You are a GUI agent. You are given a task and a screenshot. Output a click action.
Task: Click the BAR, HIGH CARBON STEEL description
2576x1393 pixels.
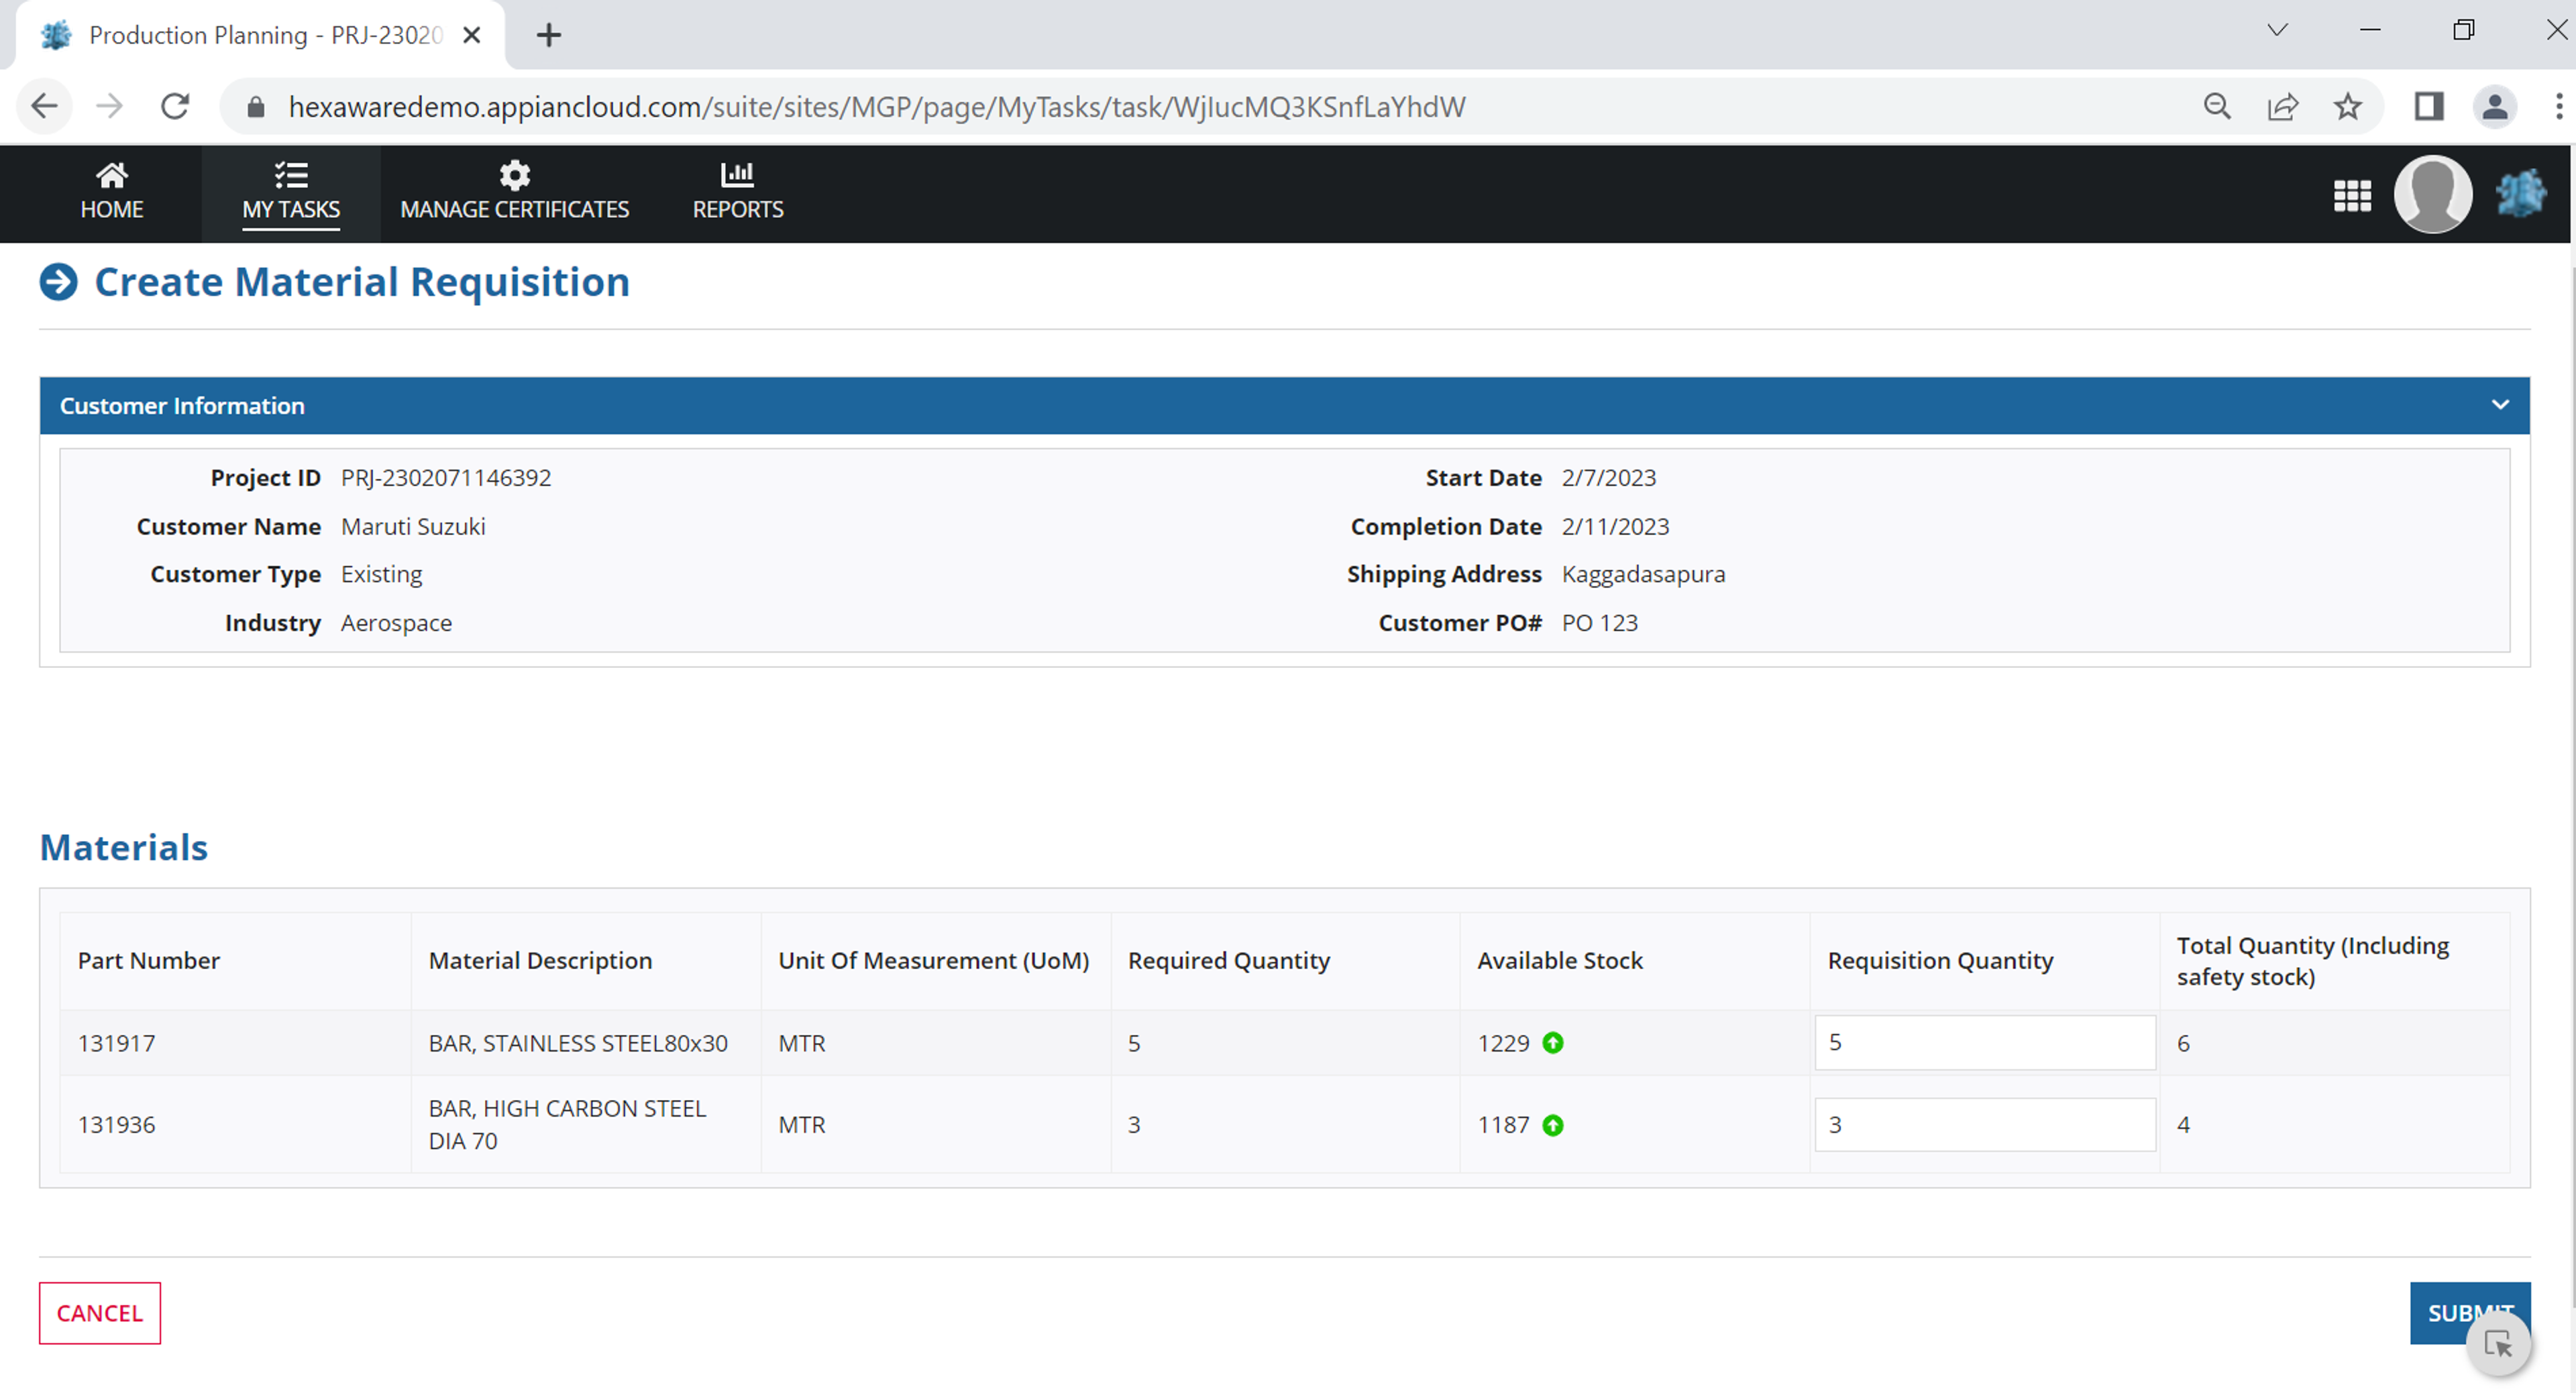click(x=567, y=1124)
